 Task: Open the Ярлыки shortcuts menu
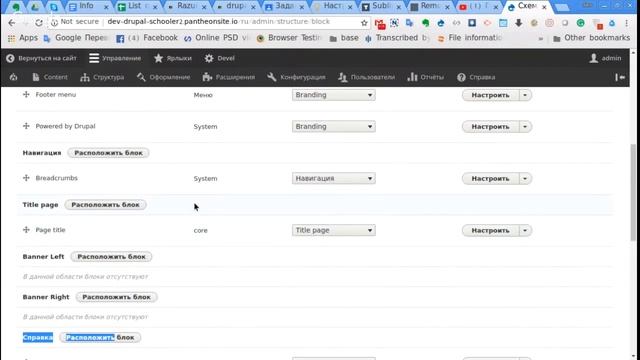click(x=173, y=58)
